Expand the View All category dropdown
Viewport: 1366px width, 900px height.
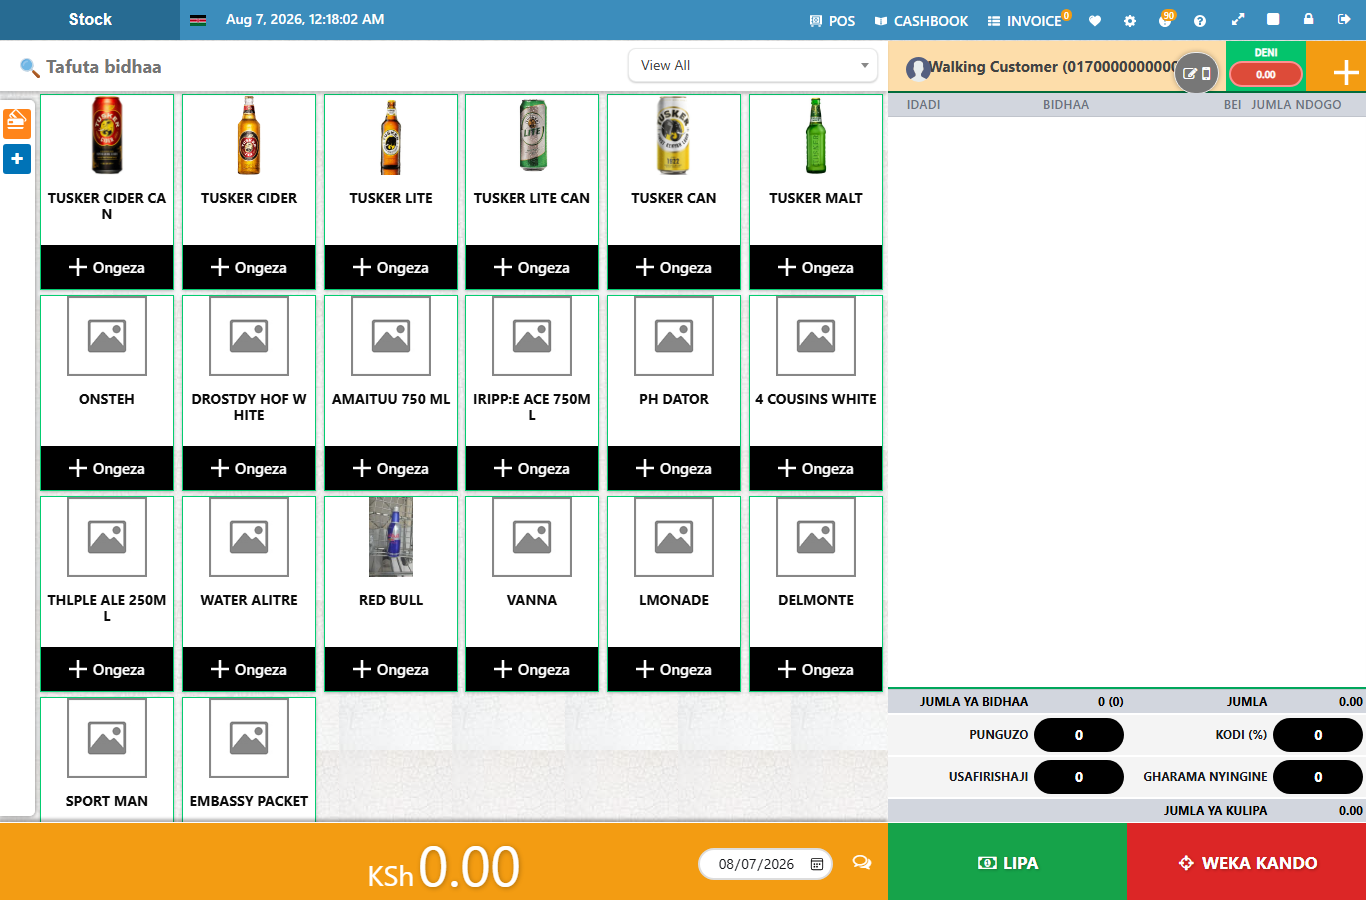(x=753, y=65)
